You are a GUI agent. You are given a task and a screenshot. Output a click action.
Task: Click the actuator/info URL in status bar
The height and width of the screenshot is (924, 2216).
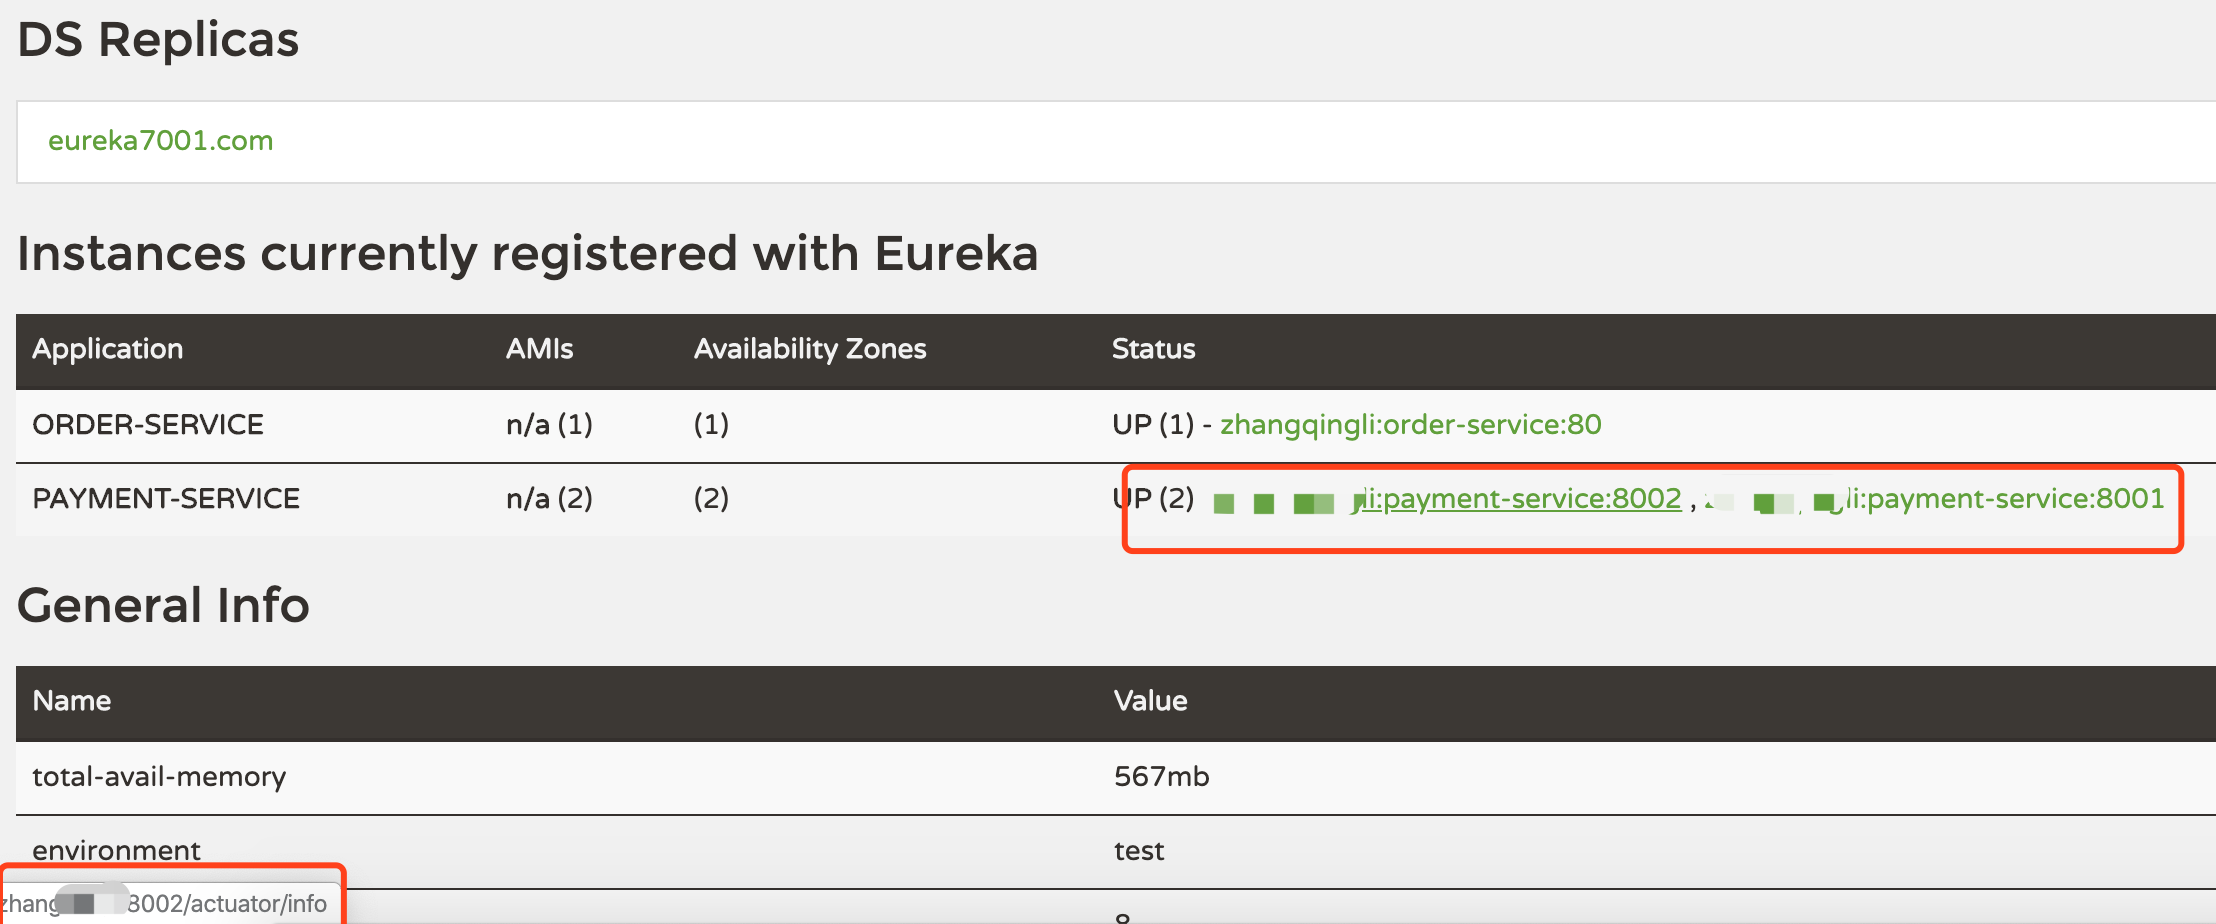tap(226, 904)
